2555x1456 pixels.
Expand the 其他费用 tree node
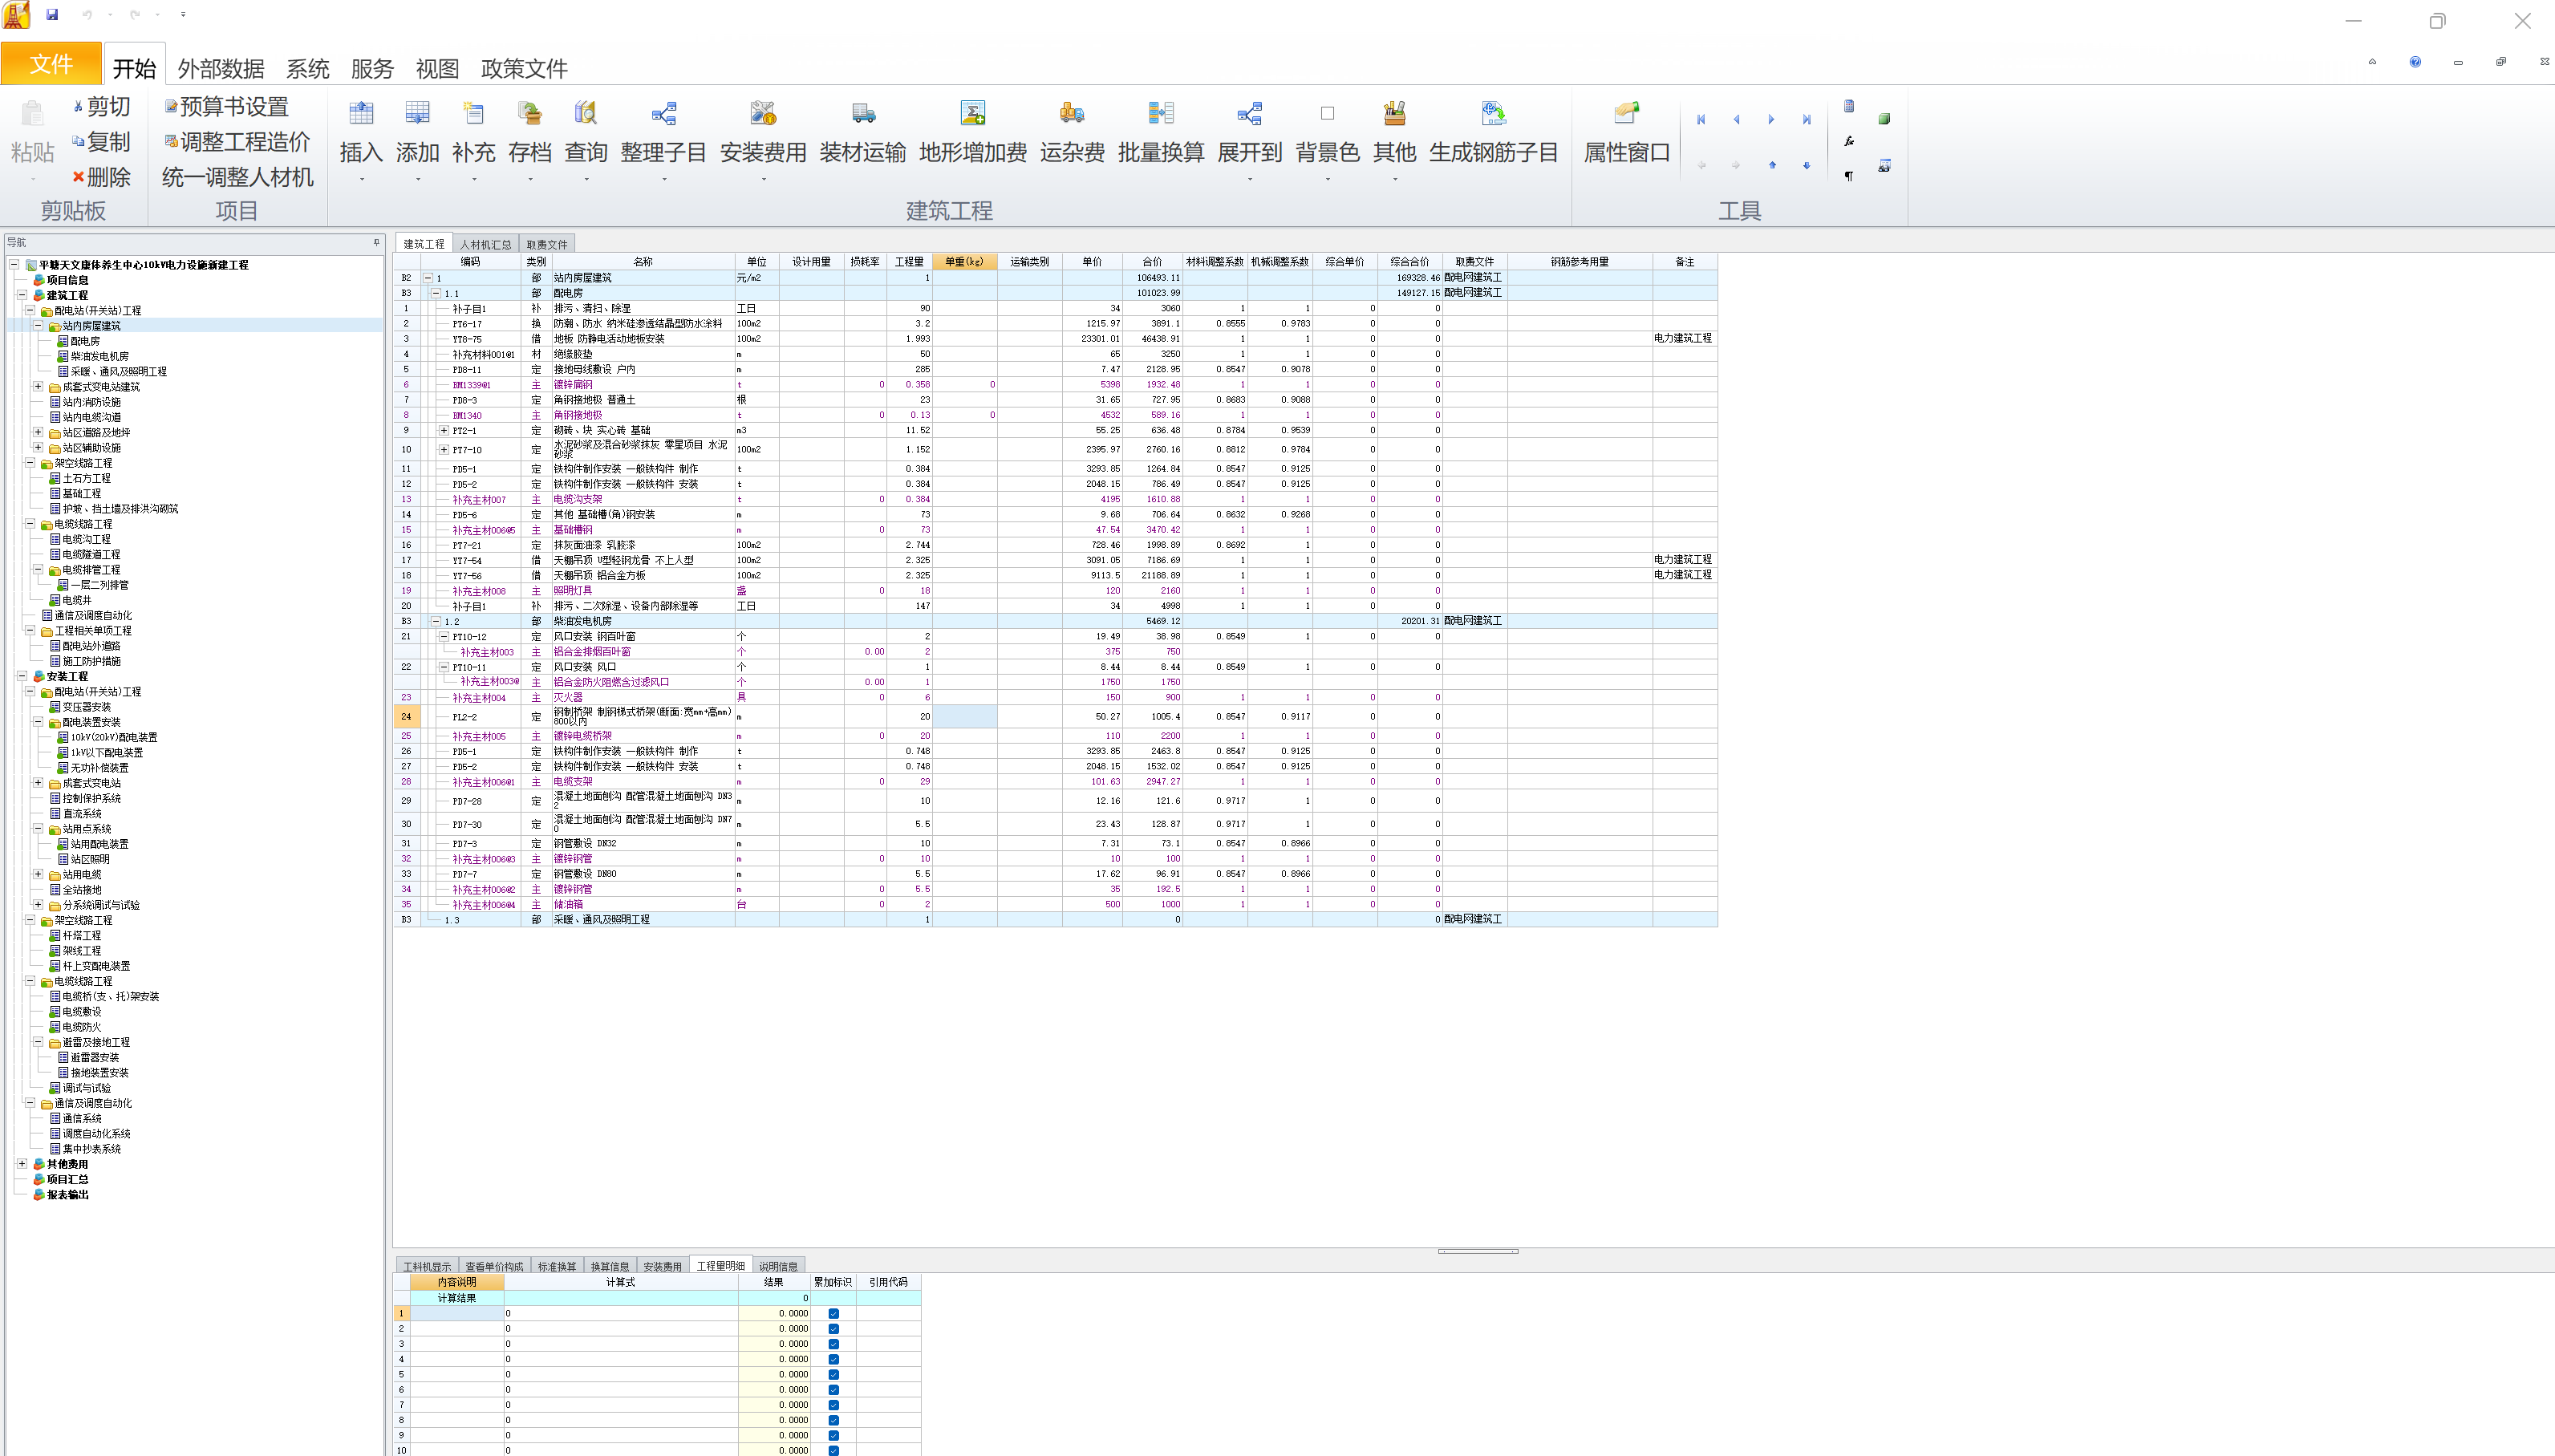[x=22, y=1164]
